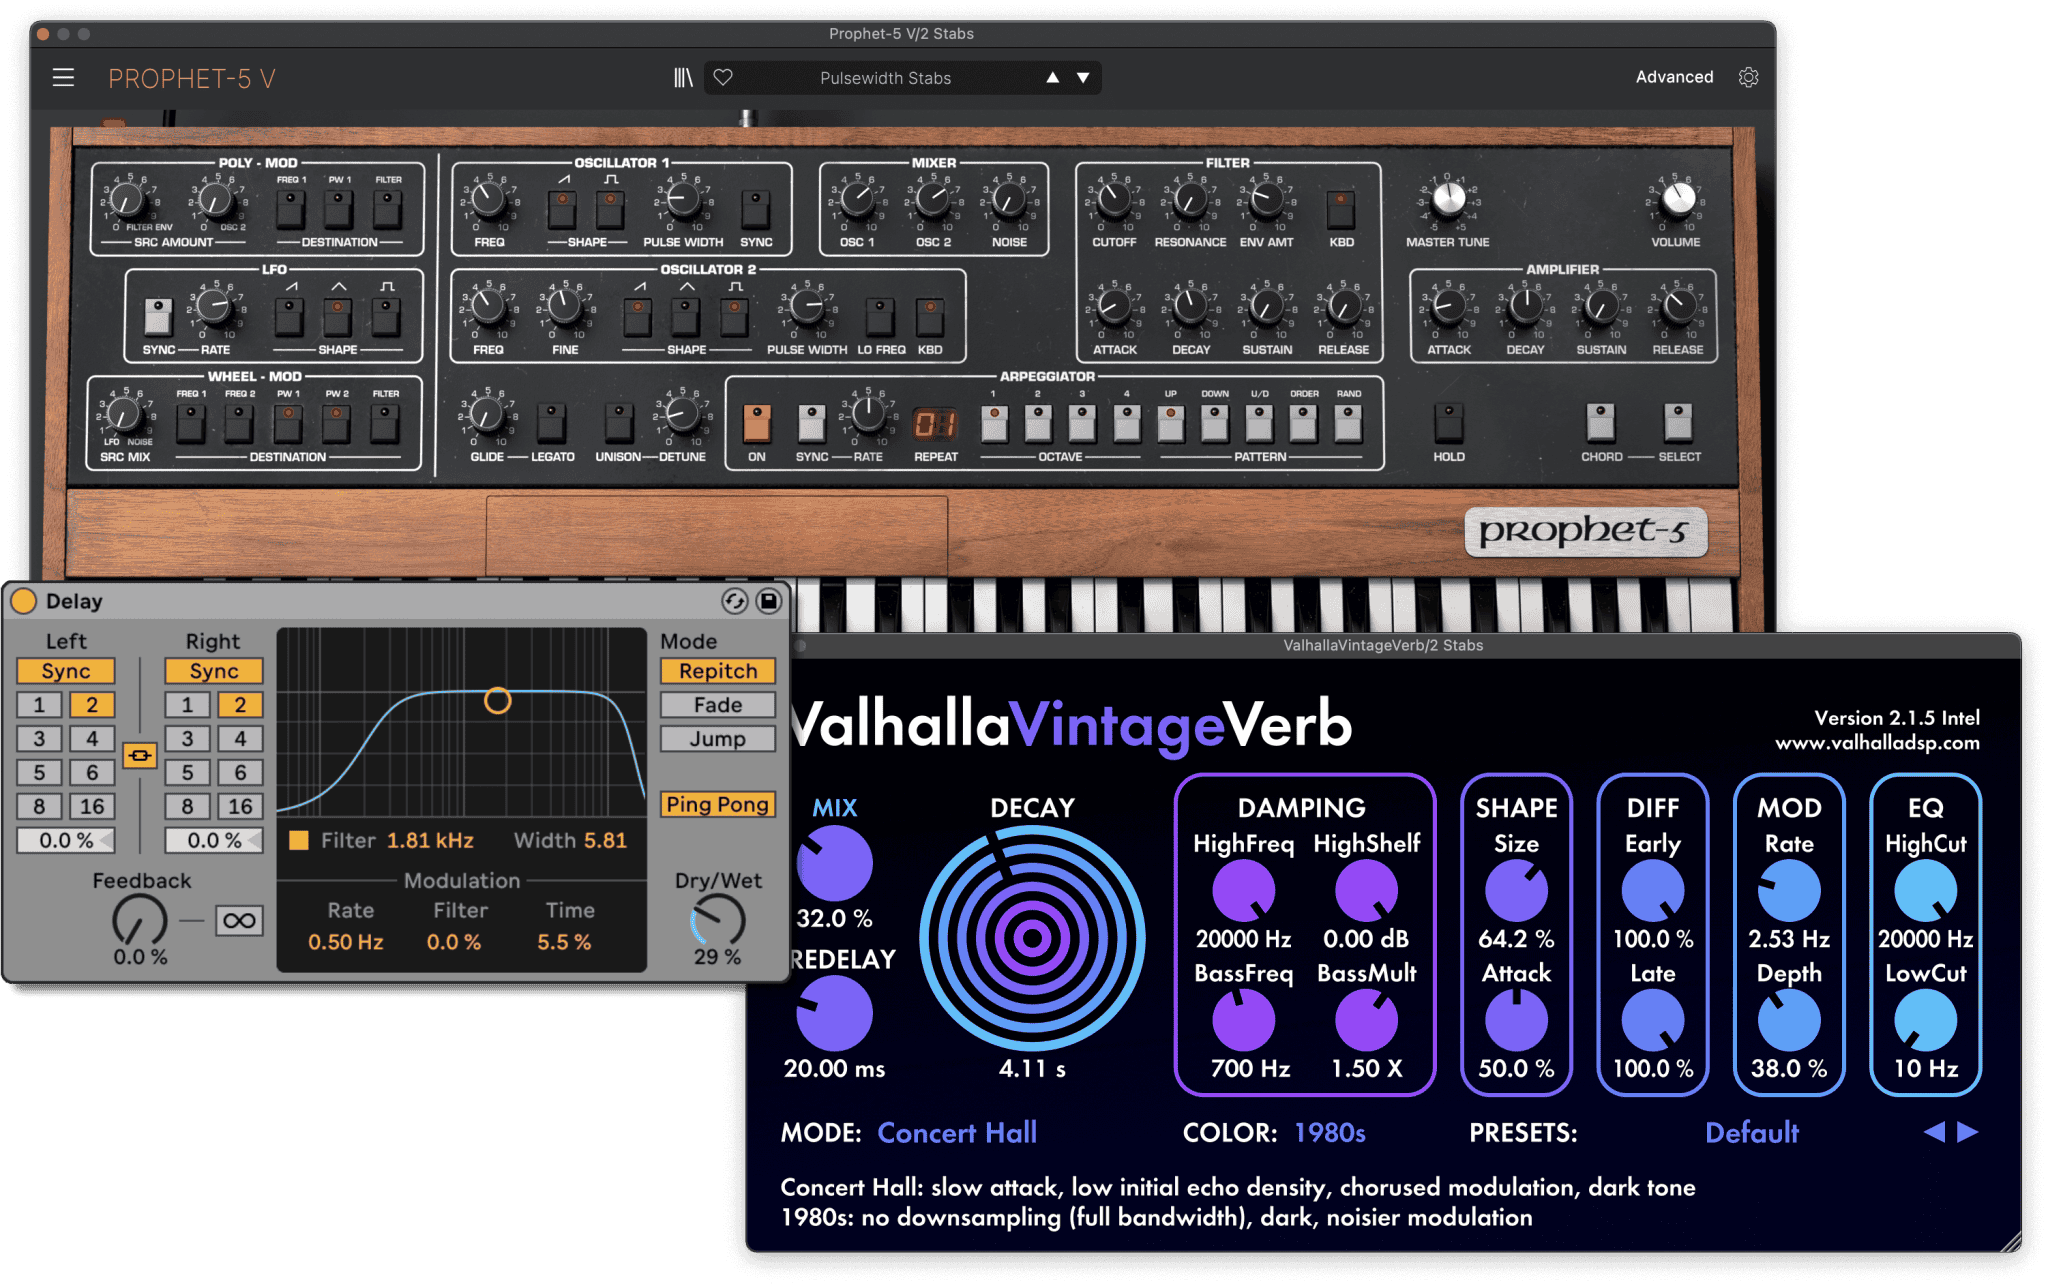2048x1284 pixels.
Task: Click the stereo link icon between Left and Right delays
Action: pyautogui.click(x=140, y=757)
